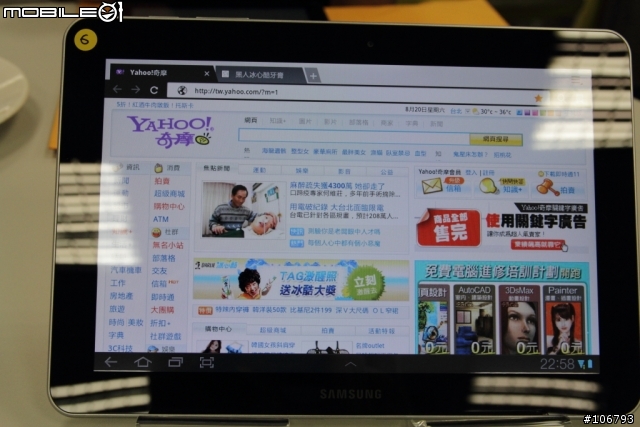Click the 交友 sidebar link

click(159, 271)
